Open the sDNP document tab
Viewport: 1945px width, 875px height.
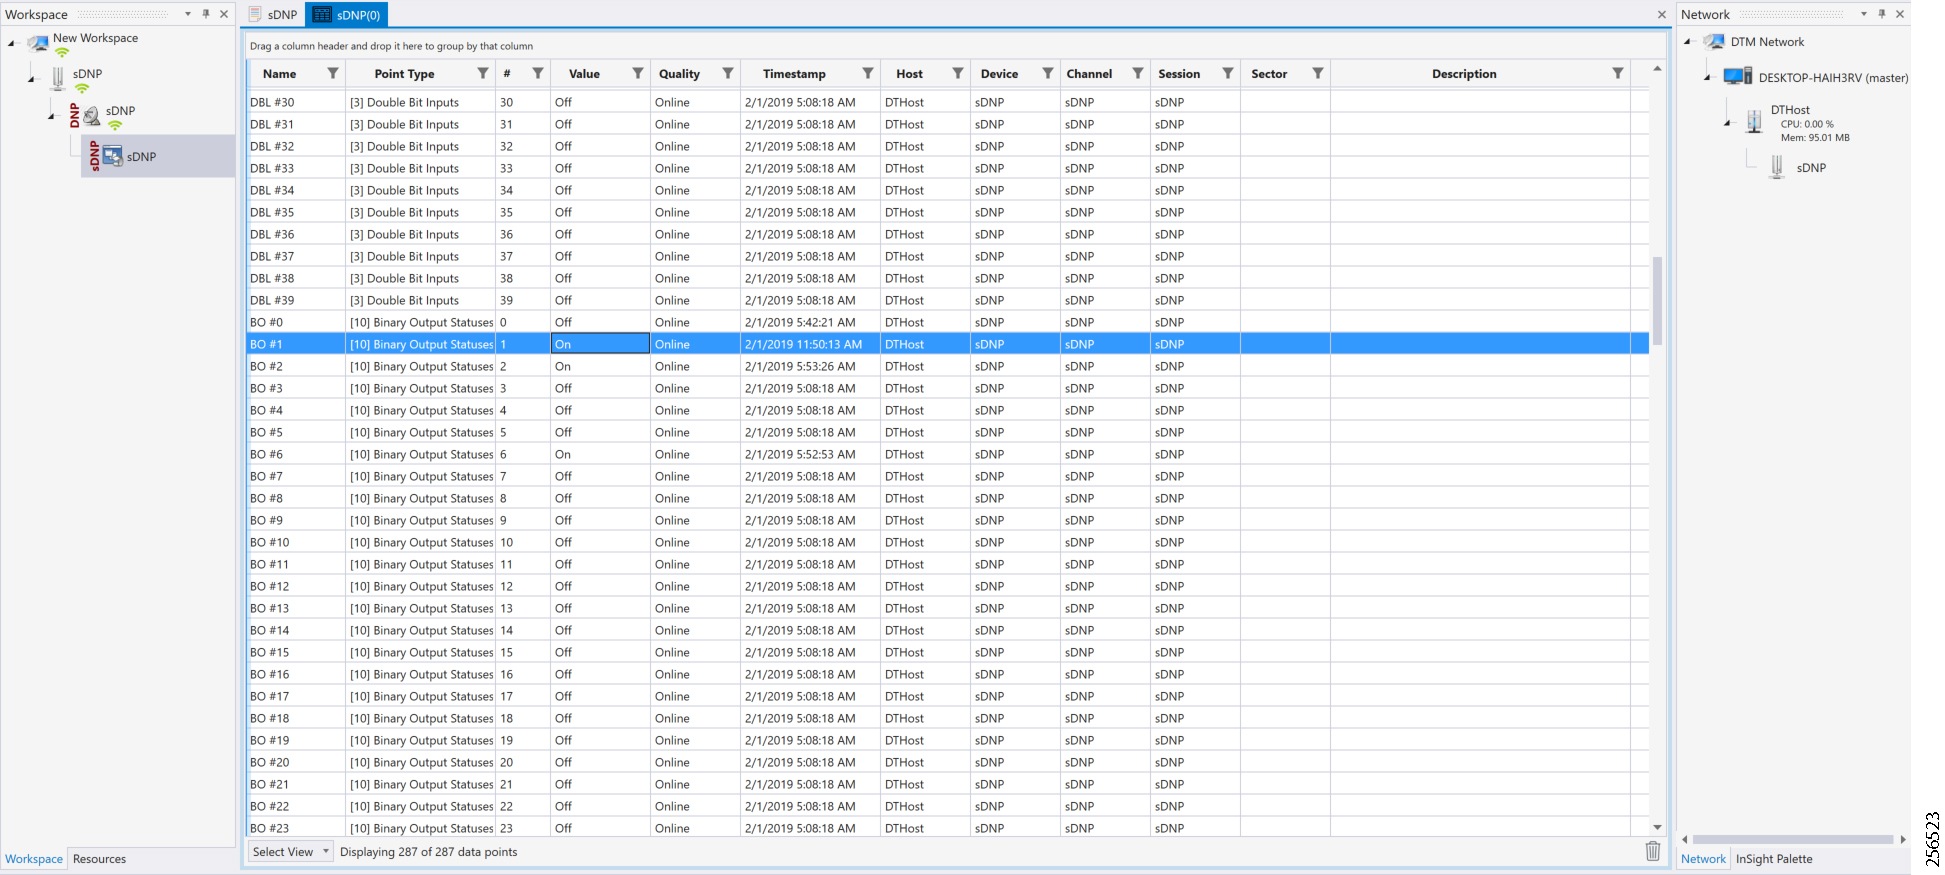coord(273,15)
